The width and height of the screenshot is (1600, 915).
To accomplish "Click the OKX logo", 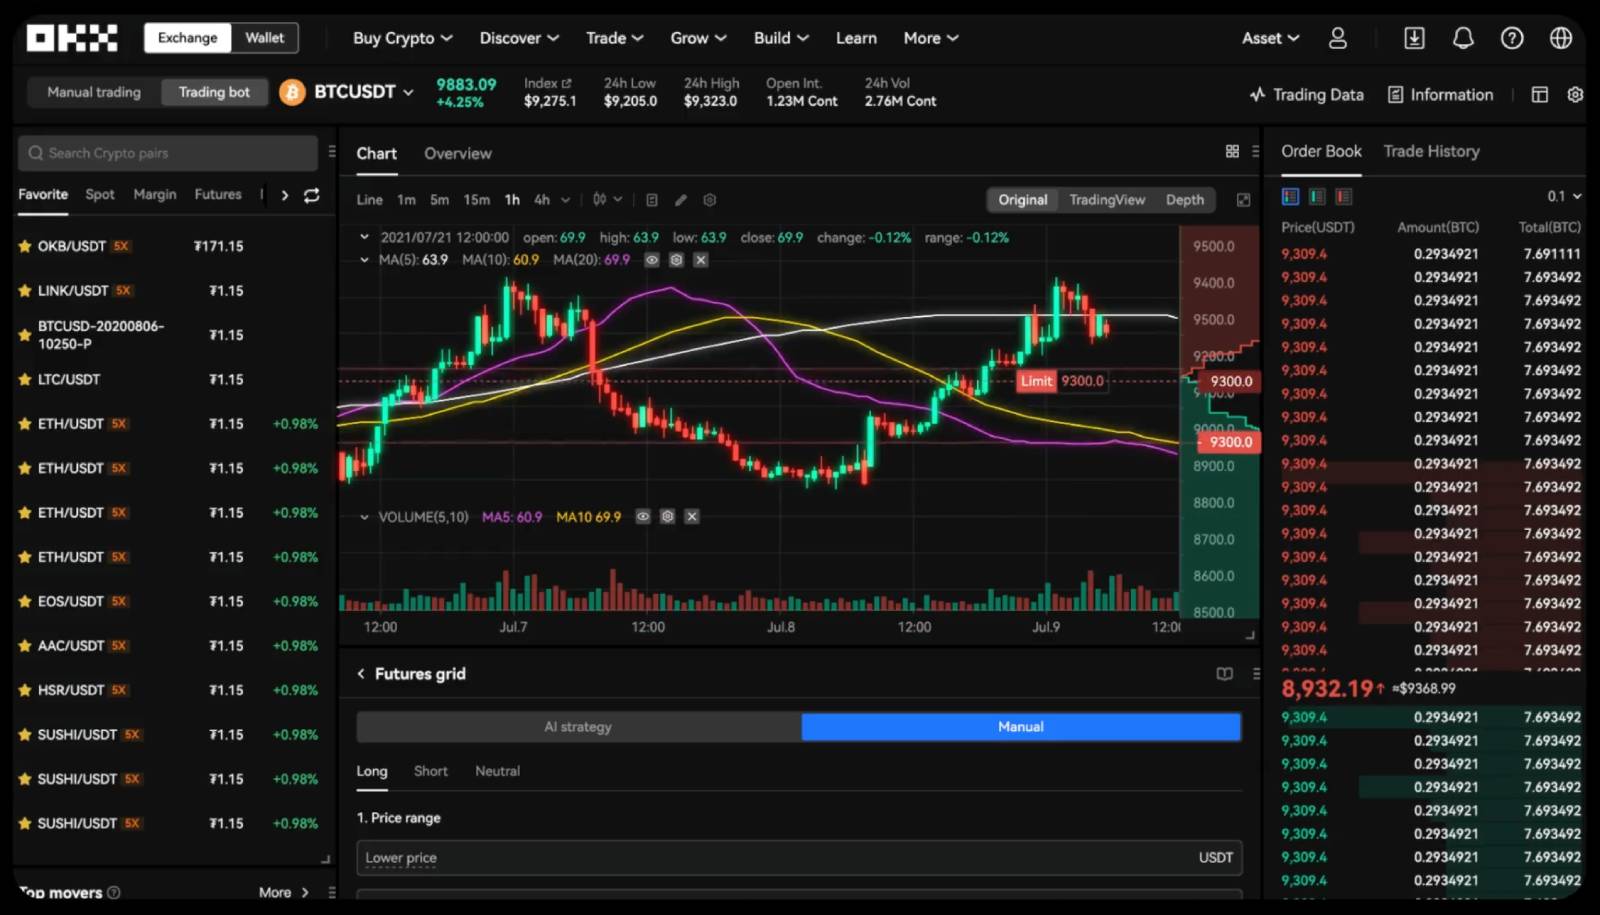I will [x=72, y=38].
